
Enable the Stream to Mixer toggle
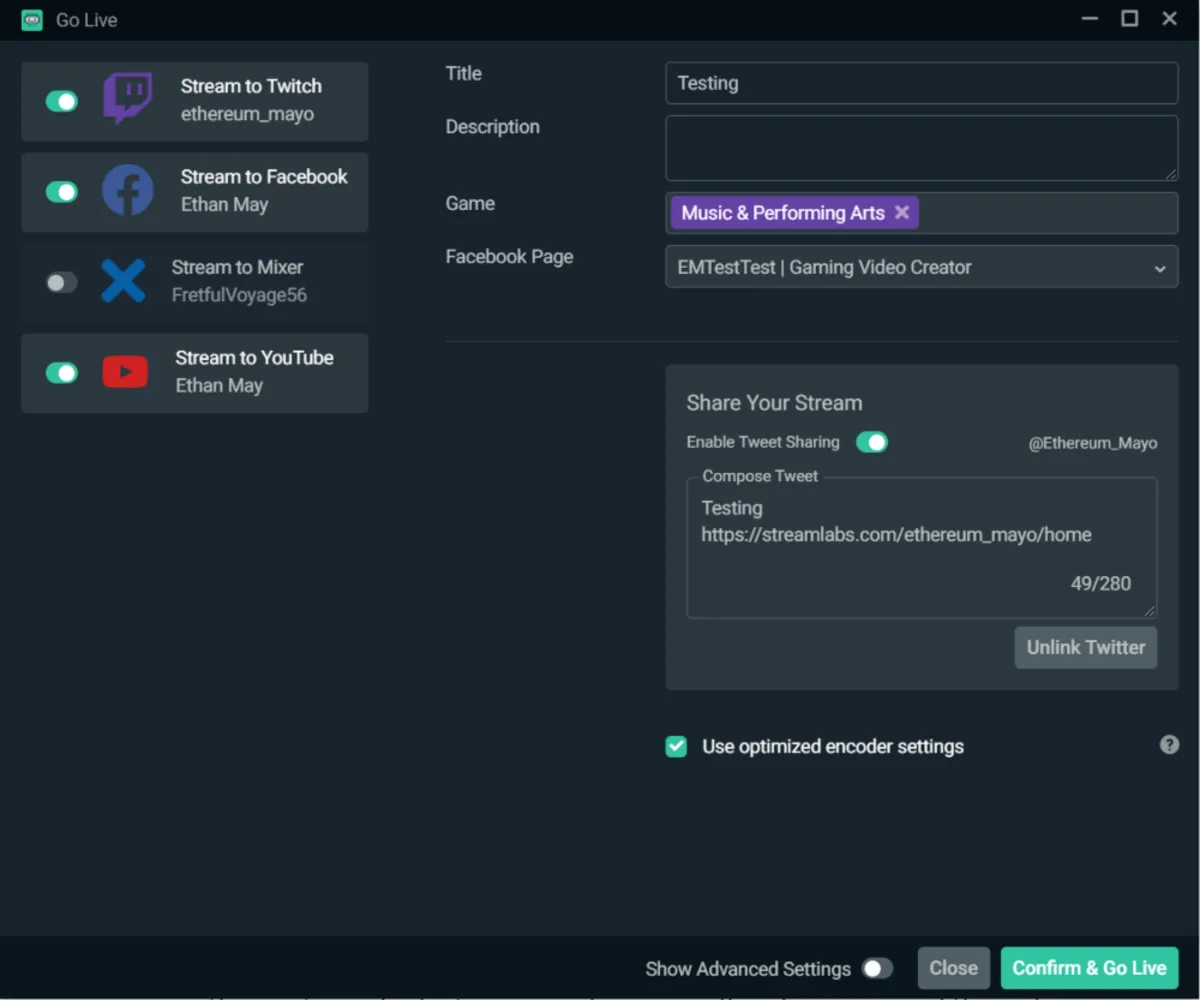click(62, 282)
